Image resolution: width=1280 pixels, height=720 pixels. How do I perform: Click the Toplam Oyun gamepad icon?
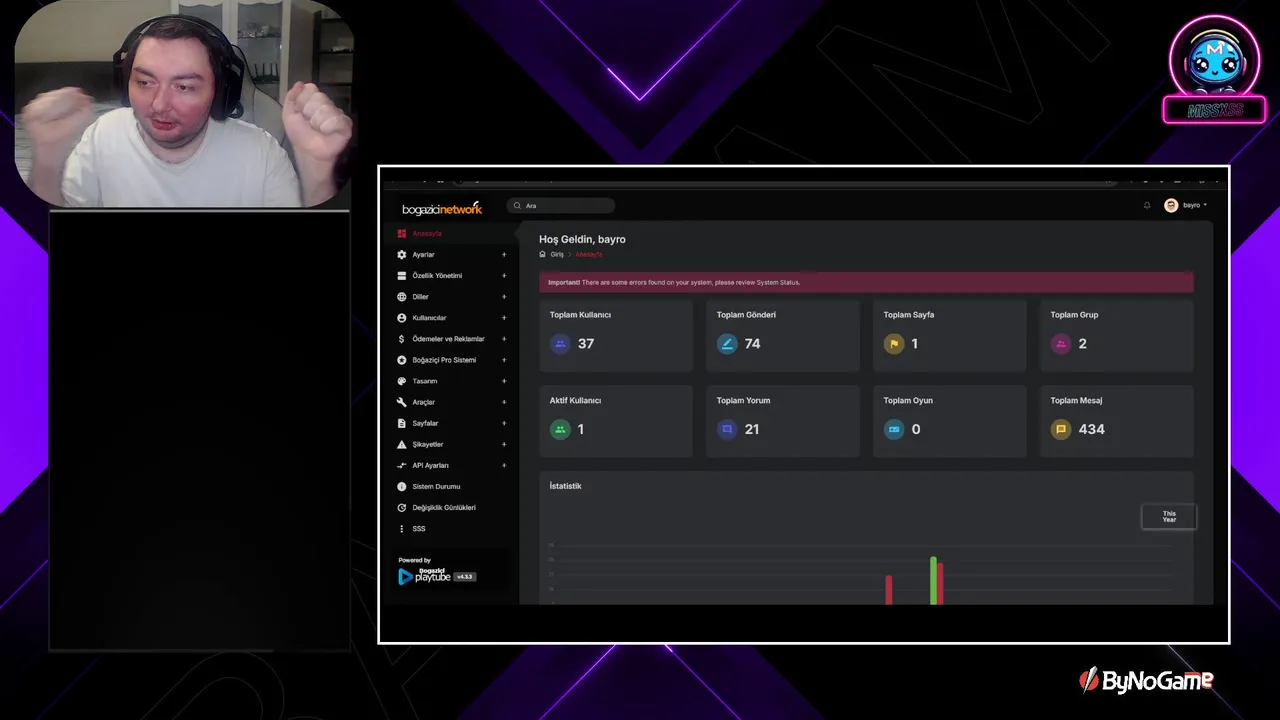tap(894, 429)
